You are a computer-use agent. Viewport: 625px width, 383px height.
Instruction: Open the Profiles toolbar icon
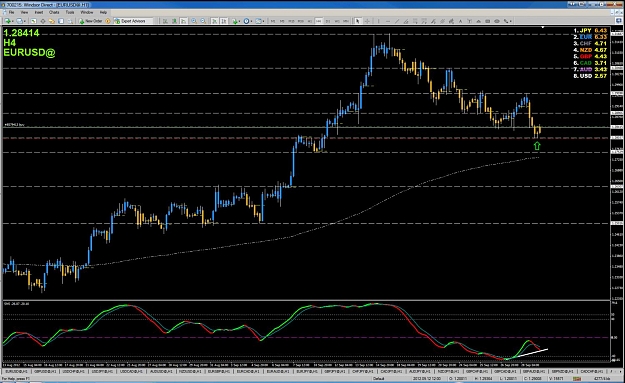19,21
